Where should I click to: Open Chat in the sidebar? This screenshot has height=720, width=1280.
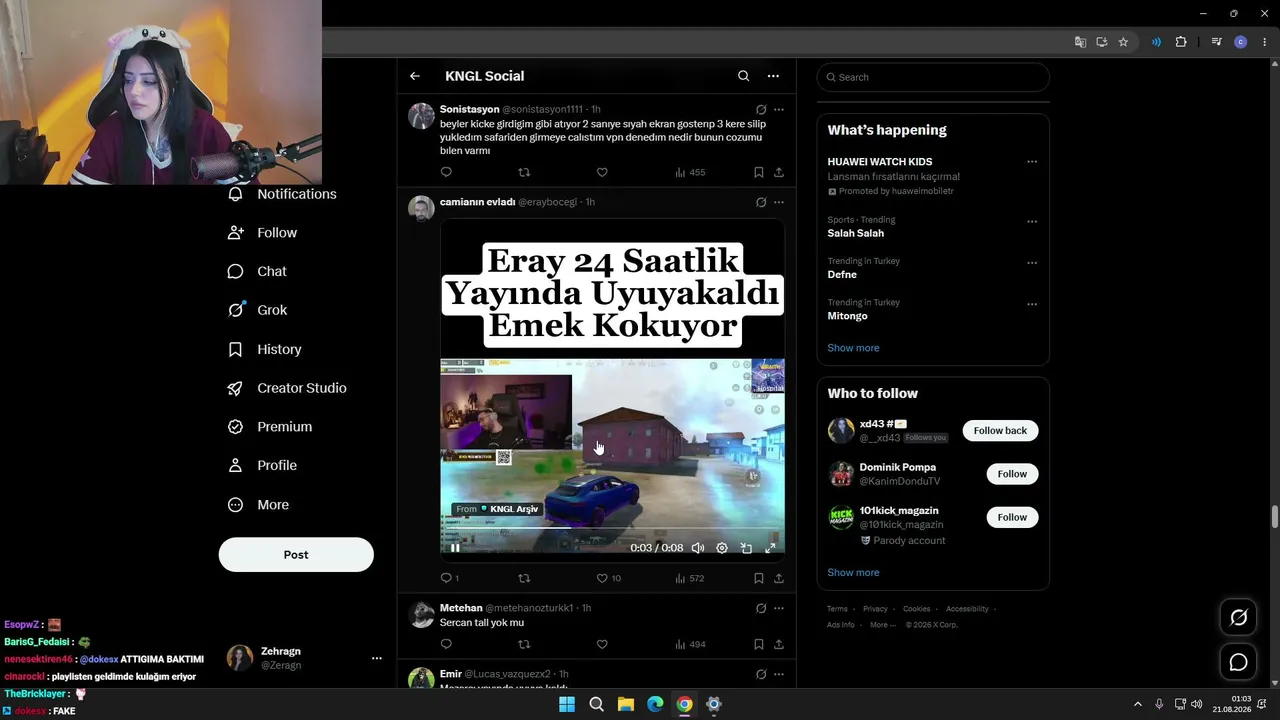[x=257, y=271]
